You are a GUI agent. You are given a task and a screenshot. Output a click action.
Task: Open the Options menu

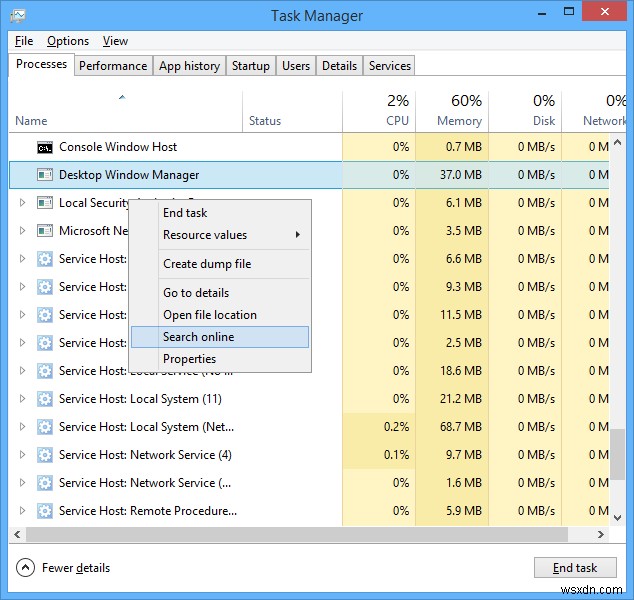click(x=68, y=41)
